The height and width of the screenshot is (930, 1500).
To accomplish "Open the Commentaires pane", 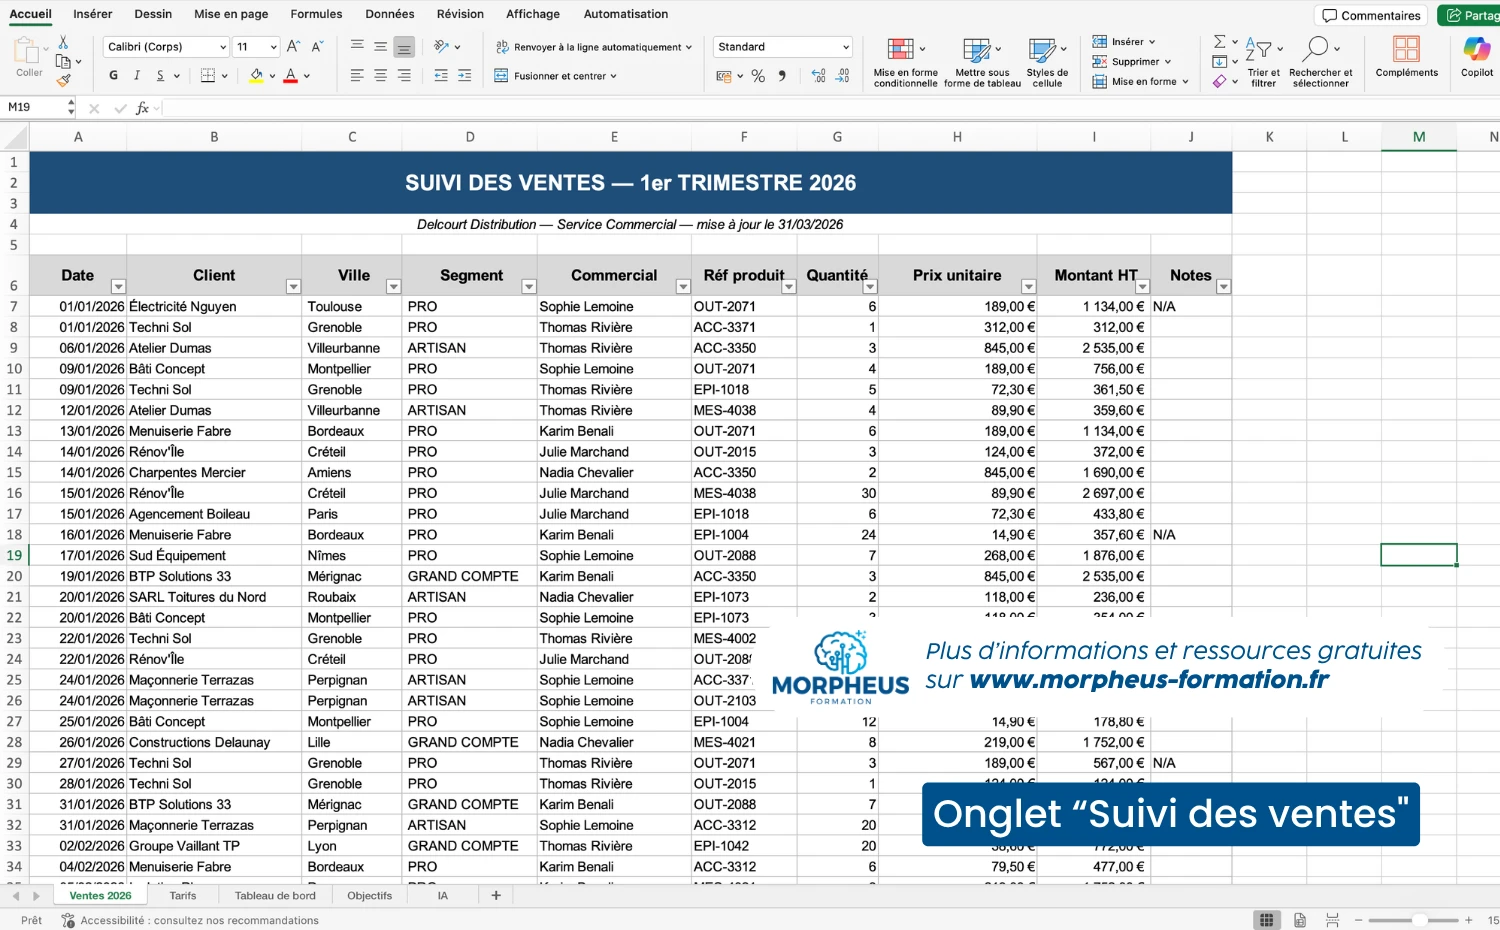I will tap(1371, 15).
